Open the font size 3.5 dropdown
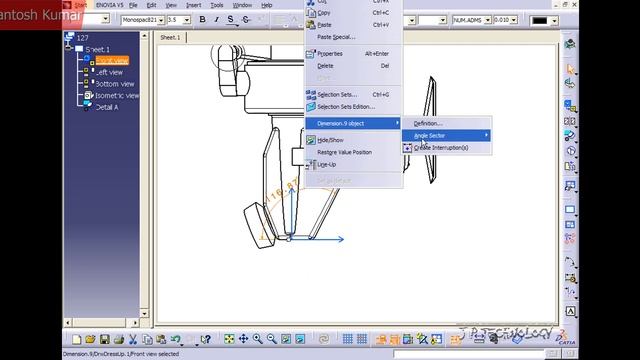This screenshot has width=640, height=360. coord(187,20)
